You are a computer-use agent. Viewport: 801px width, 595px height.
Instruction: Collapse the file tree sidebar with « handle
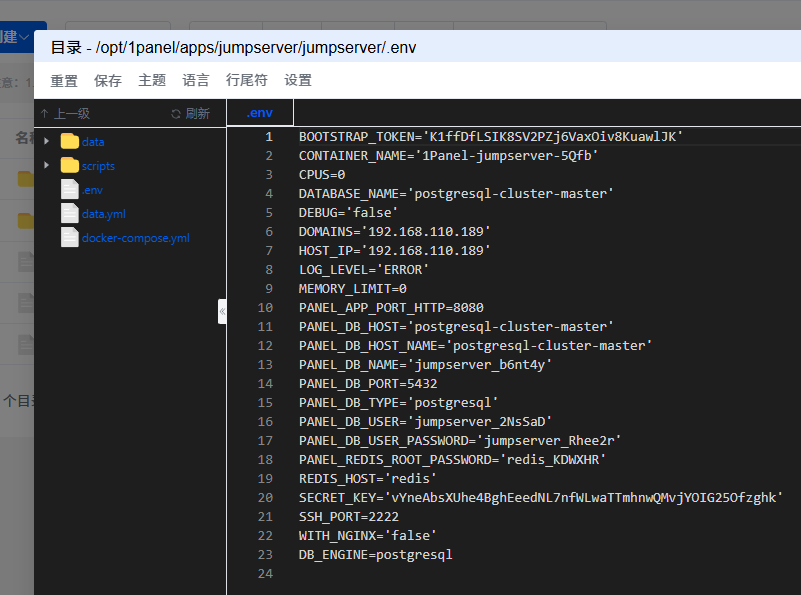(x=222, y=311)
